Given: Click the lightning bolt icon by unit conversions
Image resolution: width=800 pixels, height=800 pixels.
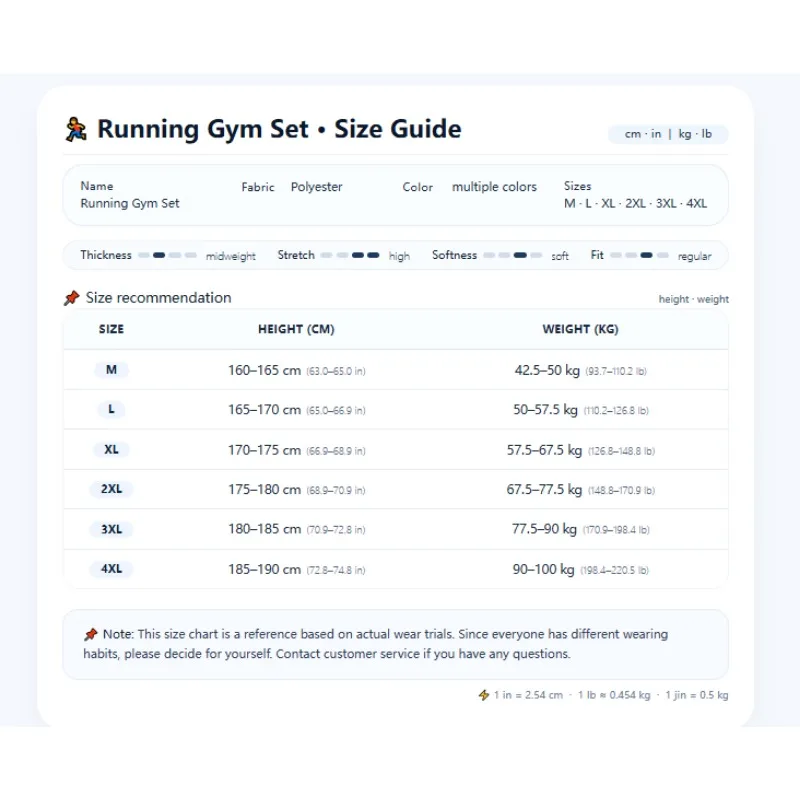Looking at the screenshot, I should point(484,695).
